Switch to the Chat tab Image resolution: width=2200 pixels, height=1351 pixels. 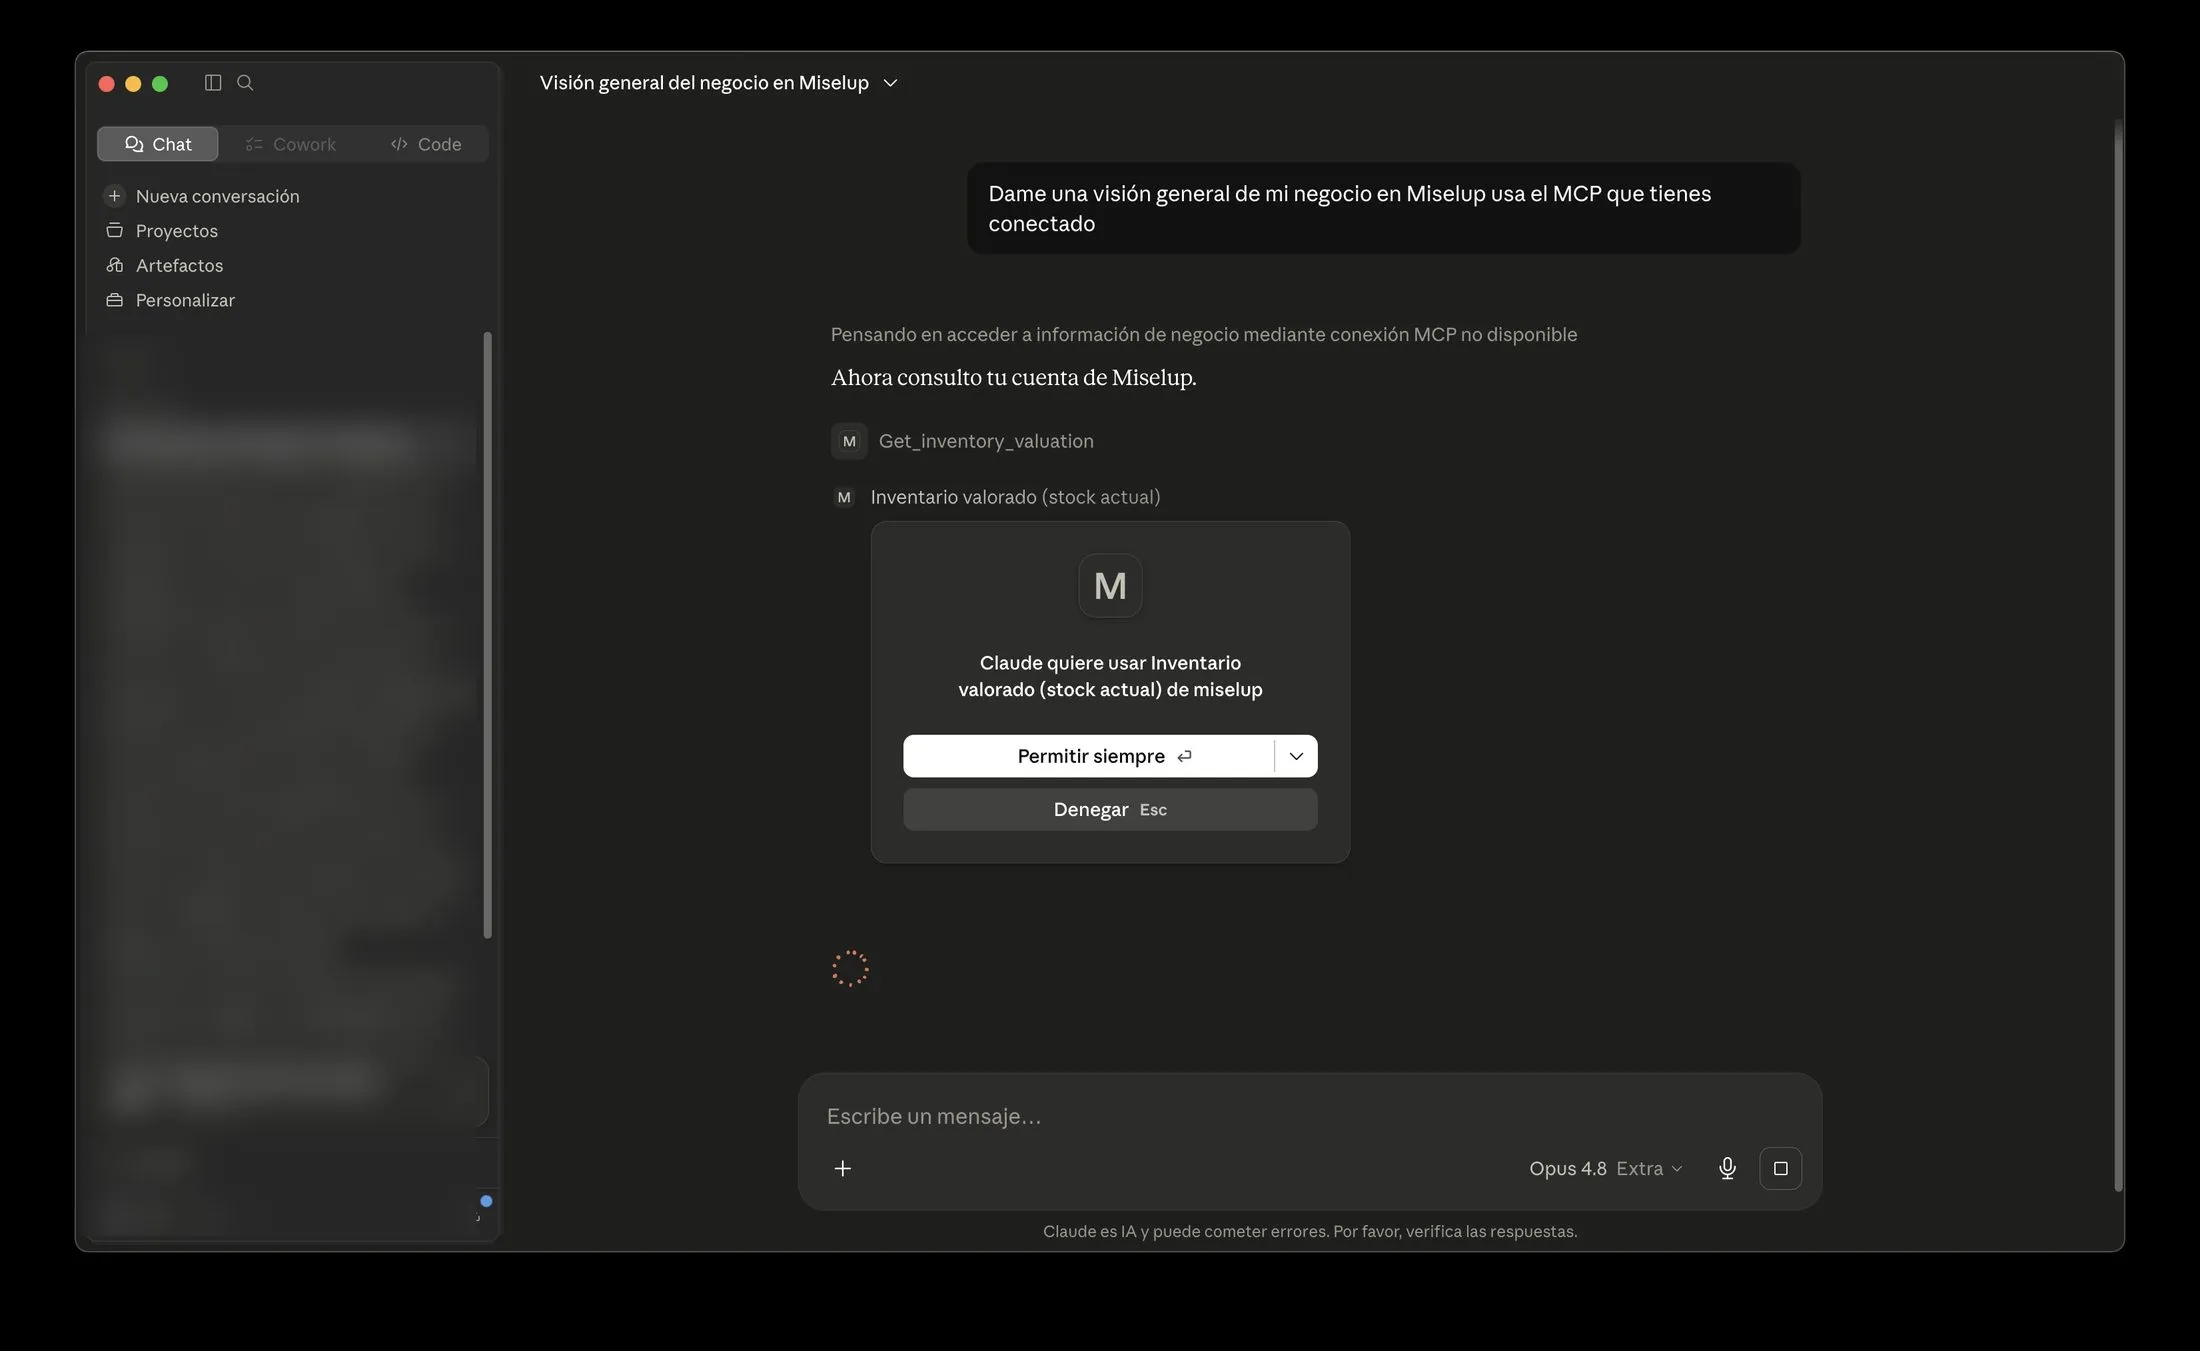[x=158, y=144]
